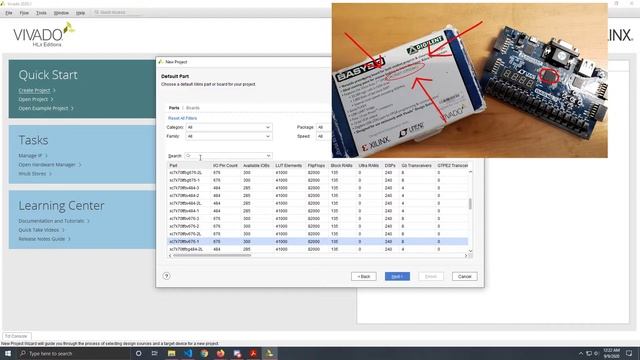Click the Manage IP link

[x=30, y=156]
